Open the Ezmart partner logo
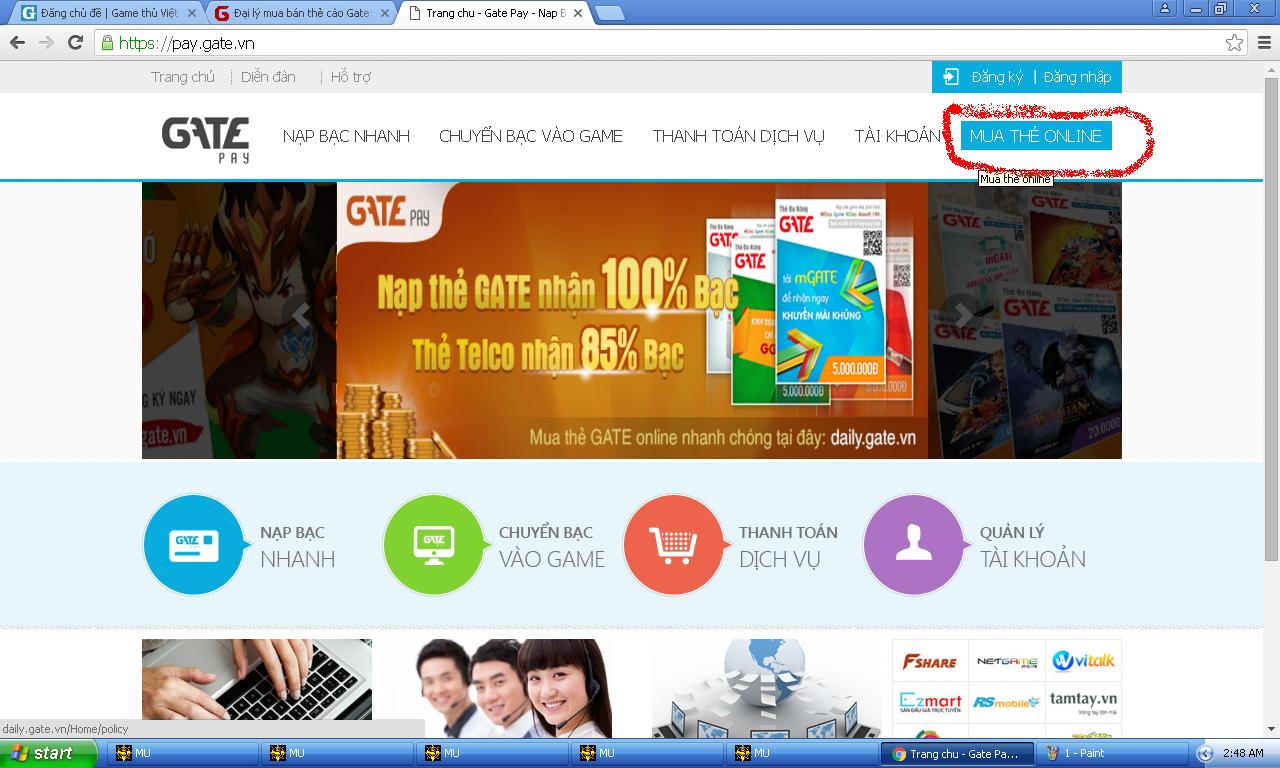 [x=930, y=702]
